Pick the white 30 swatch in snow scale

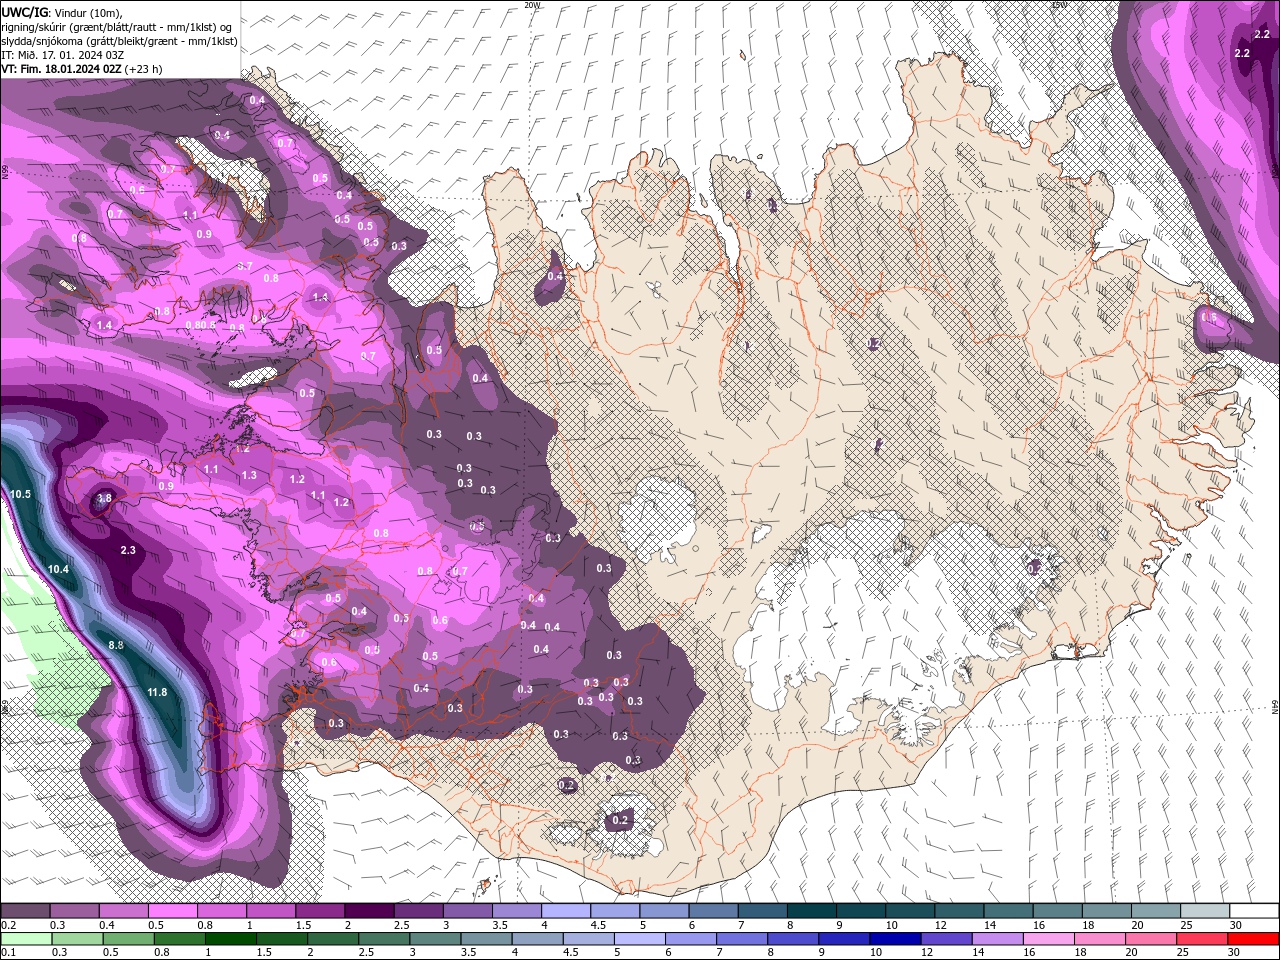(x=1254, y=911)
